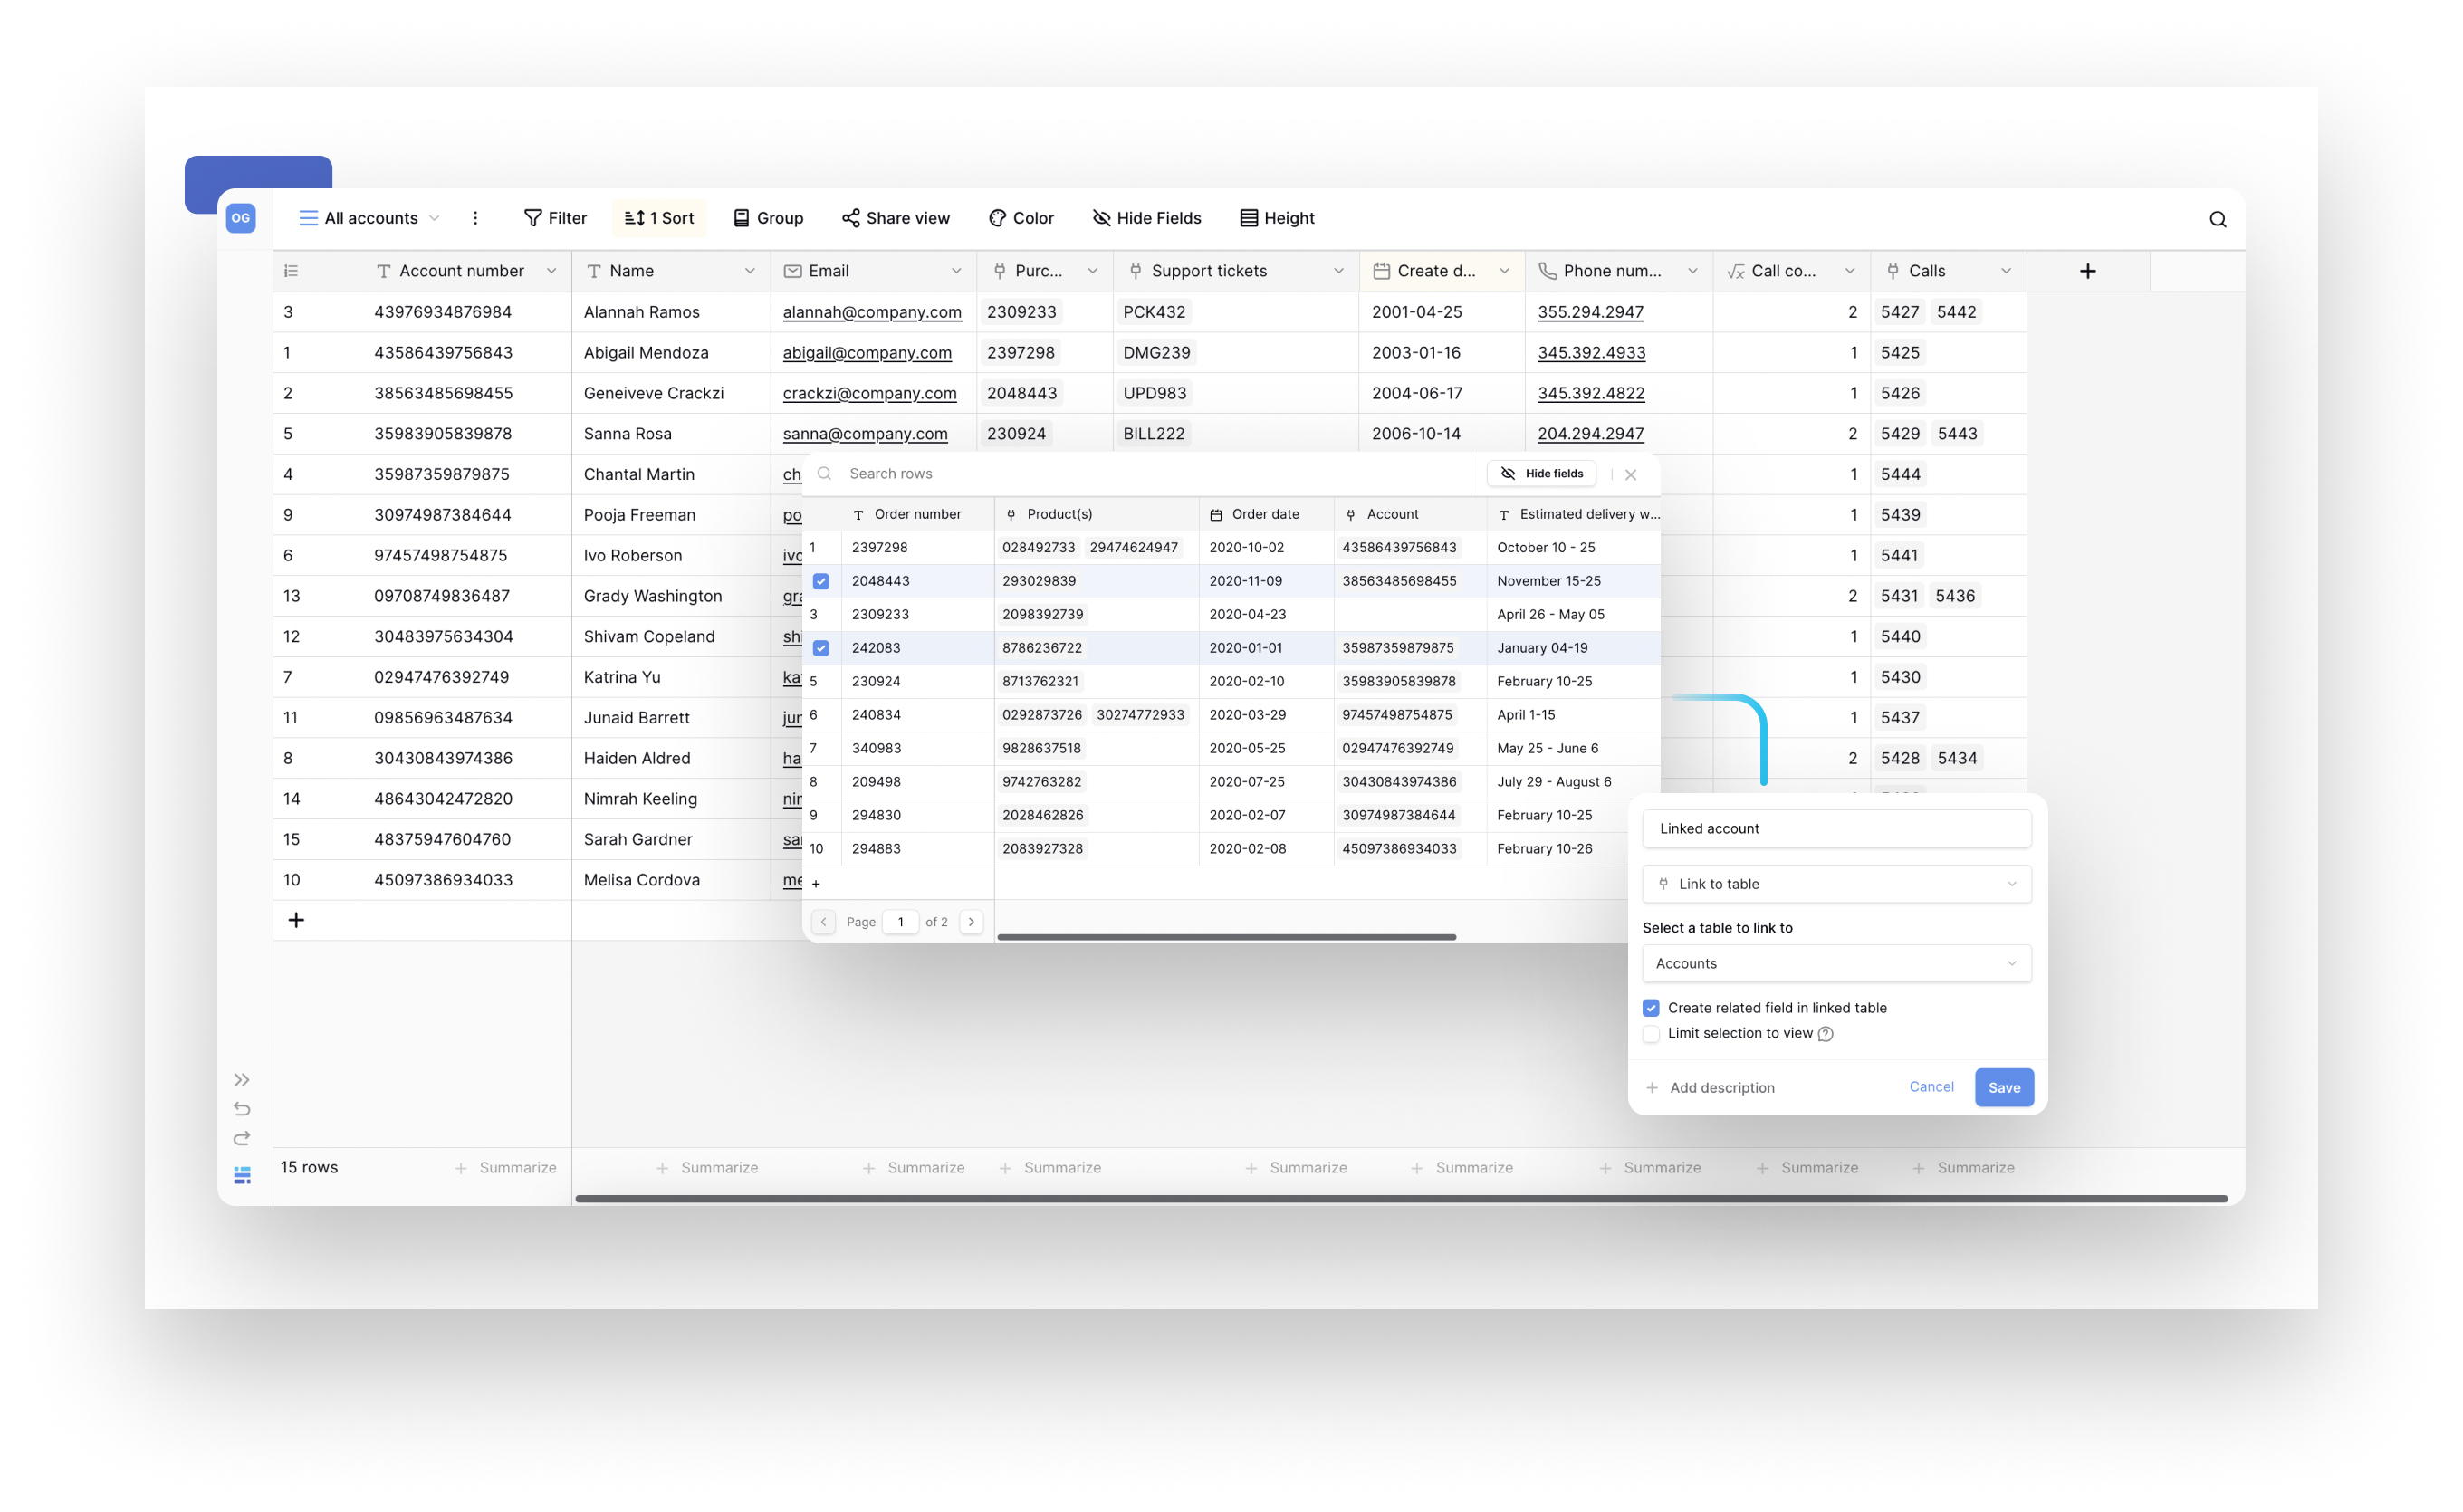Click the Height row-size icon

[1248, 218]
